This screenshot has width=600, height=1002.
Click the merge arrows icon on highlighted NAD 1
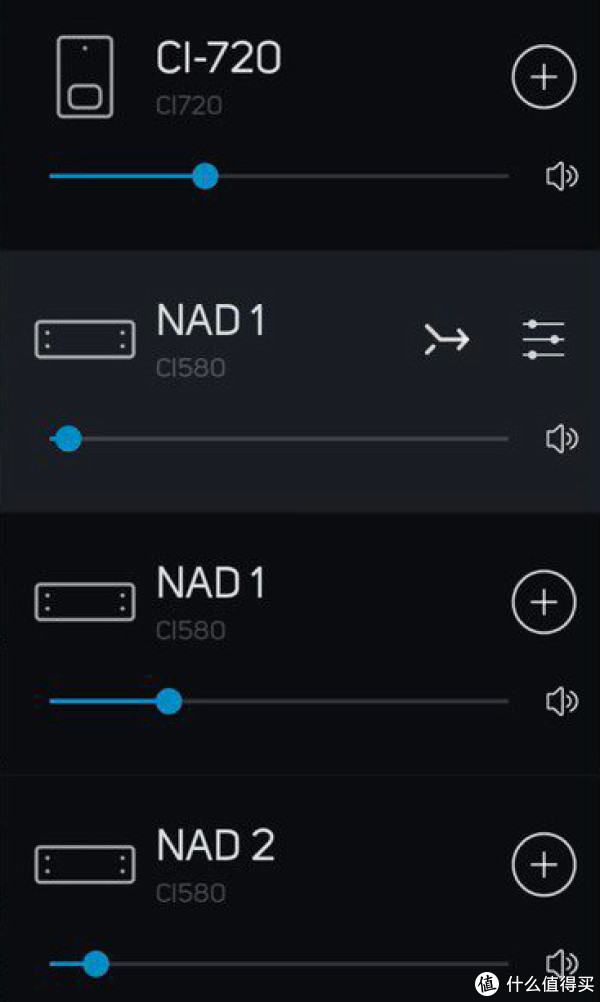(447, 339)
